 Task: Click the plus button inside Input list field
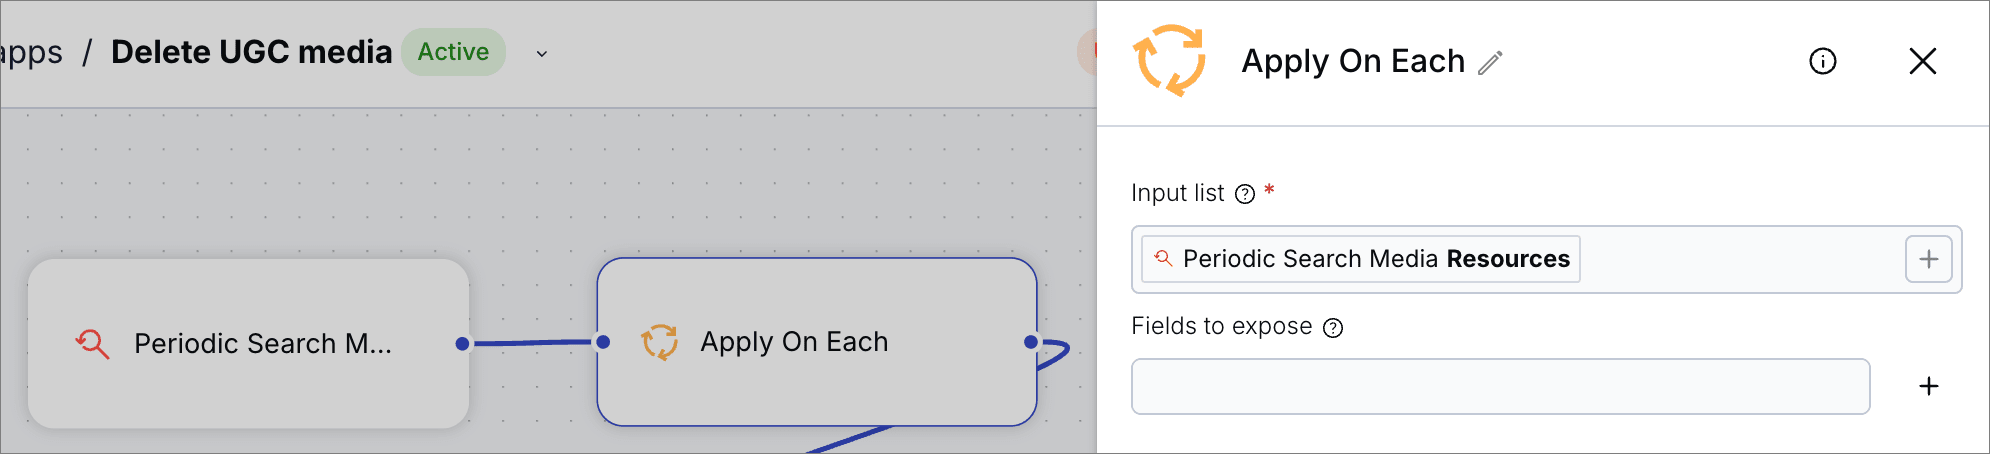pyautogui.click(x=1929, y=260)
